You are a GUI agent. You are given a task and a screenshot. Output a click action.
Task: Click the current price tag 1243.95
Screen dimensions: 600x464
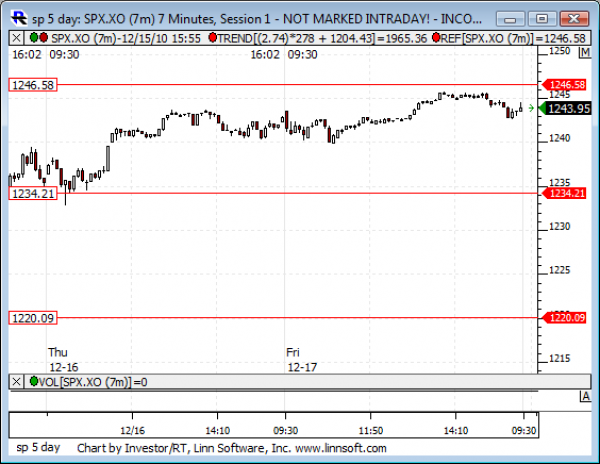pyautogui.click(x=566, y=109)
